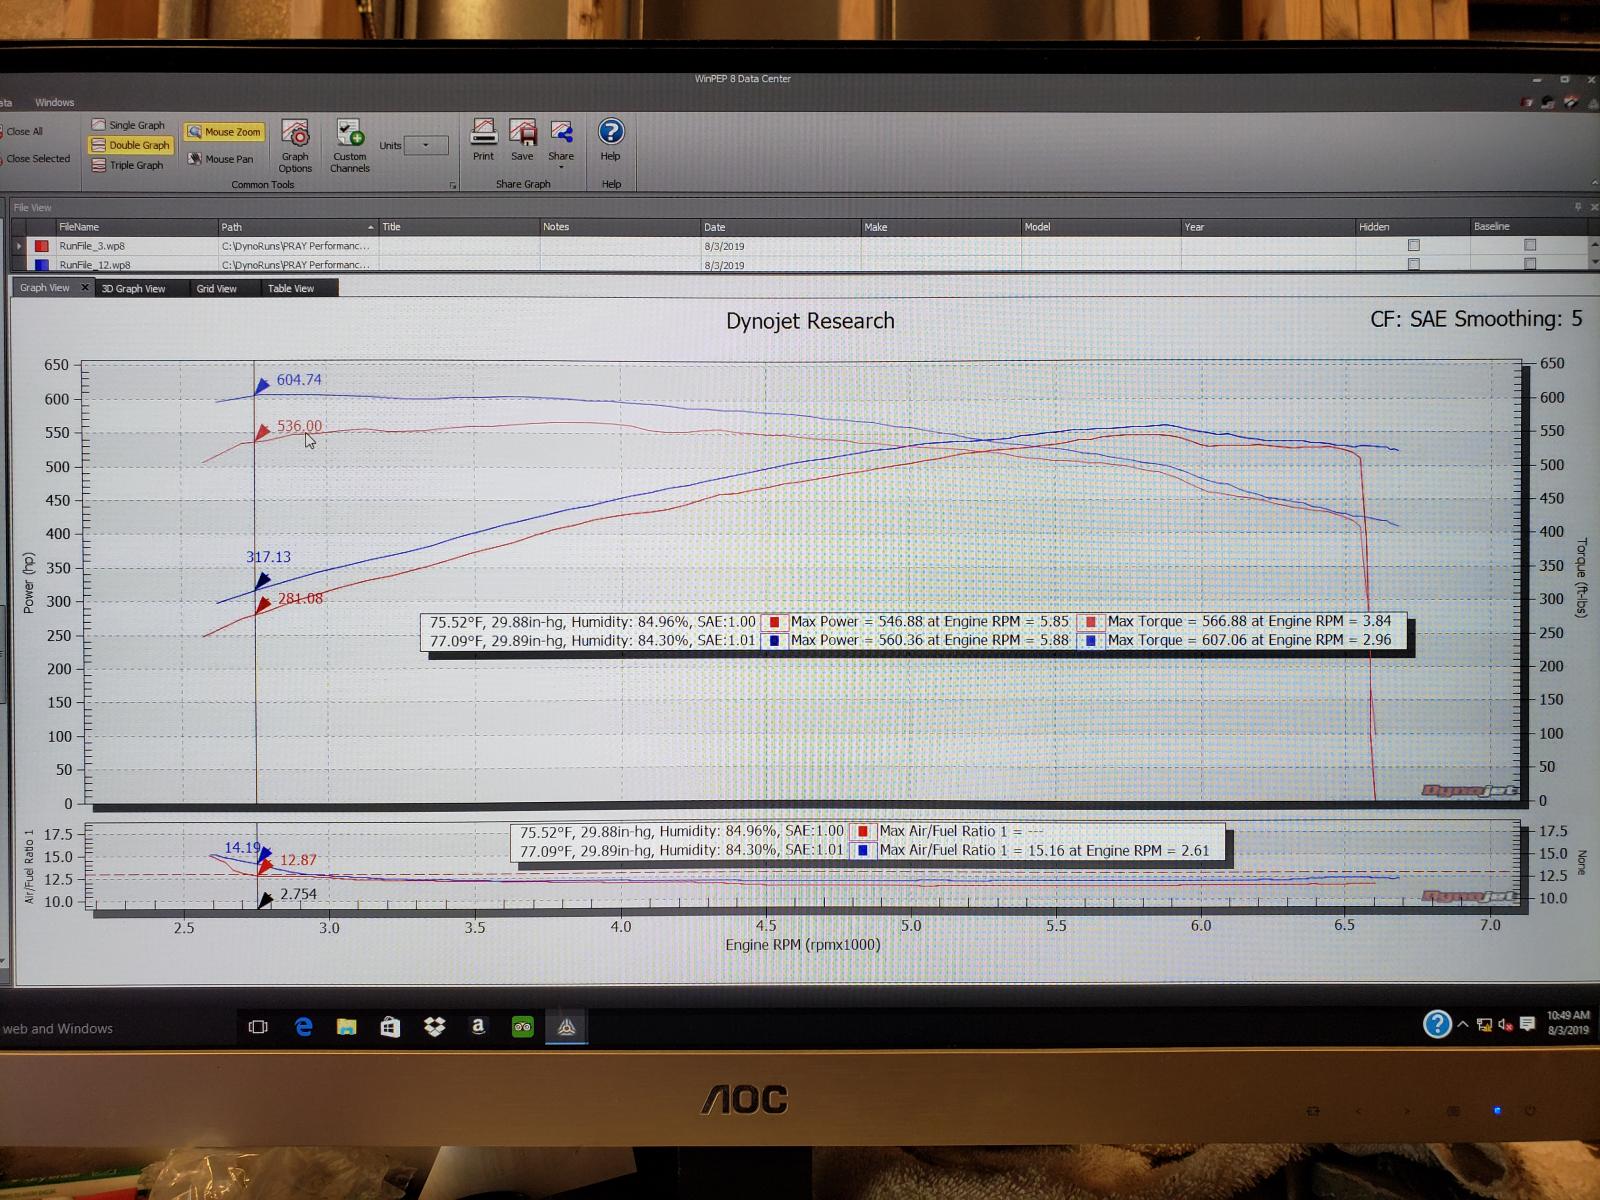The height and width of the screenshot is (1200, 1600).
Task: Click the Share graph icon
Action: (561, 133)
